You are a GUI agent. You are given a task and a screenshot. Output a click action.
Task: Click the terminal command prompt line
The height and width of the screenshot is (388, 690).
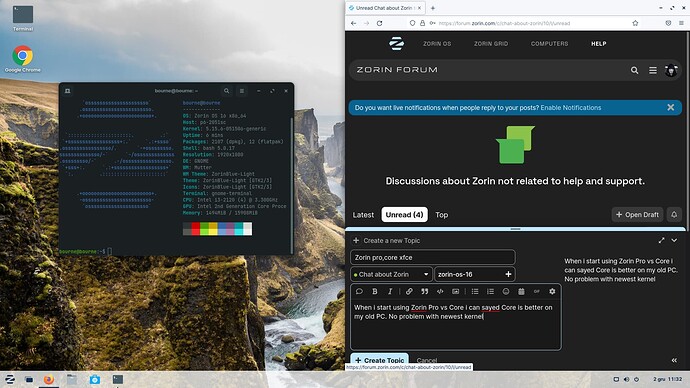click(x=86, y=251)
